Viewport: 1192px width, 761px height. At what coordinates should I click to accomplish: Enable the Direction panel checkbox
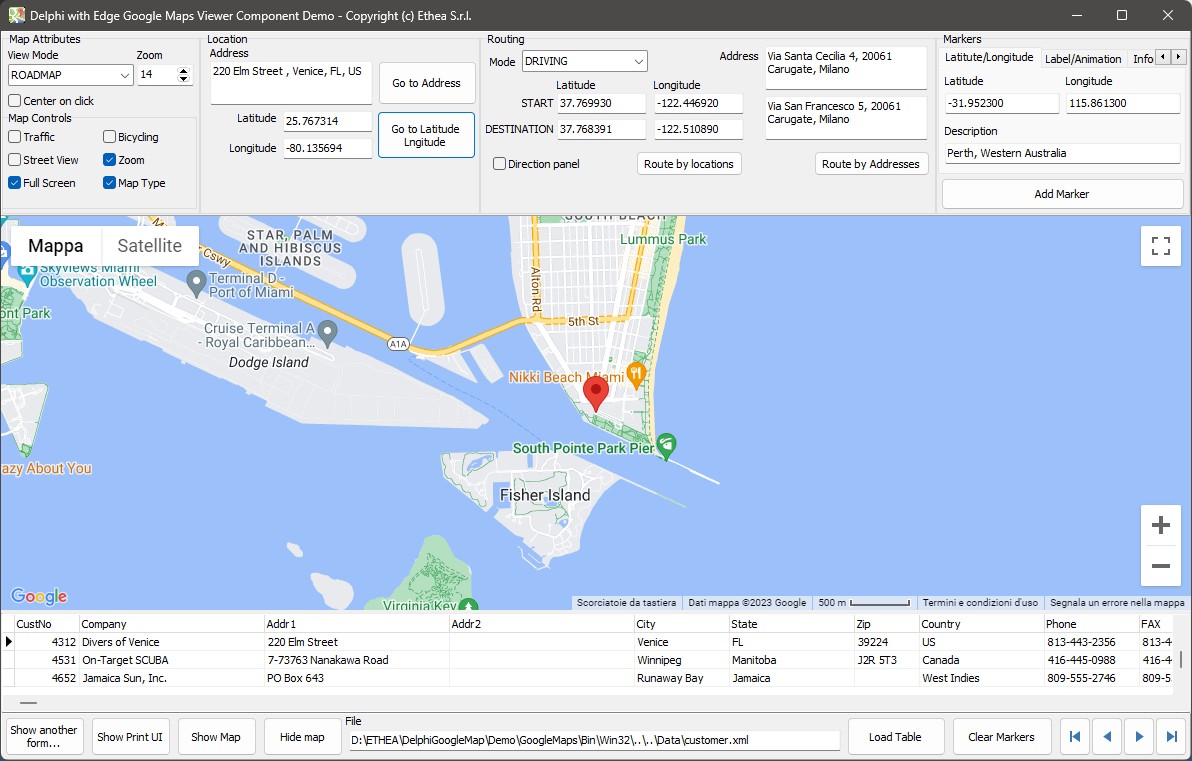coord(499,163)
